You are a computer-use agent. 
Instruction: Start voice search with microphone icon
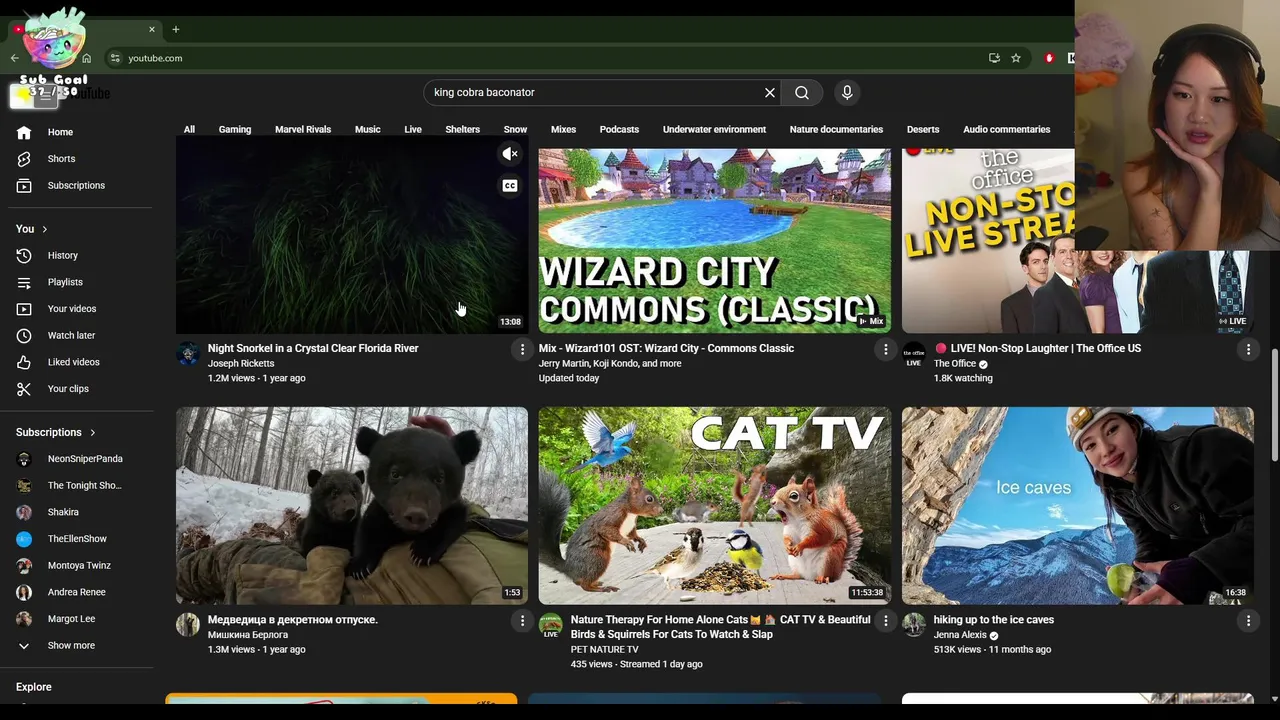(847, 92)
